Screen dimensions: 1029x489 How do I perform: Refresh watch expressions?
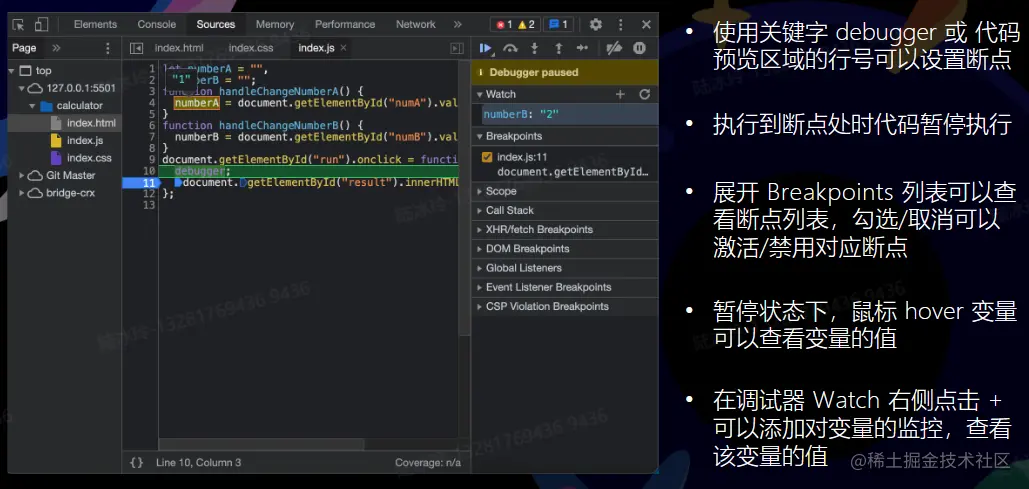644,95
